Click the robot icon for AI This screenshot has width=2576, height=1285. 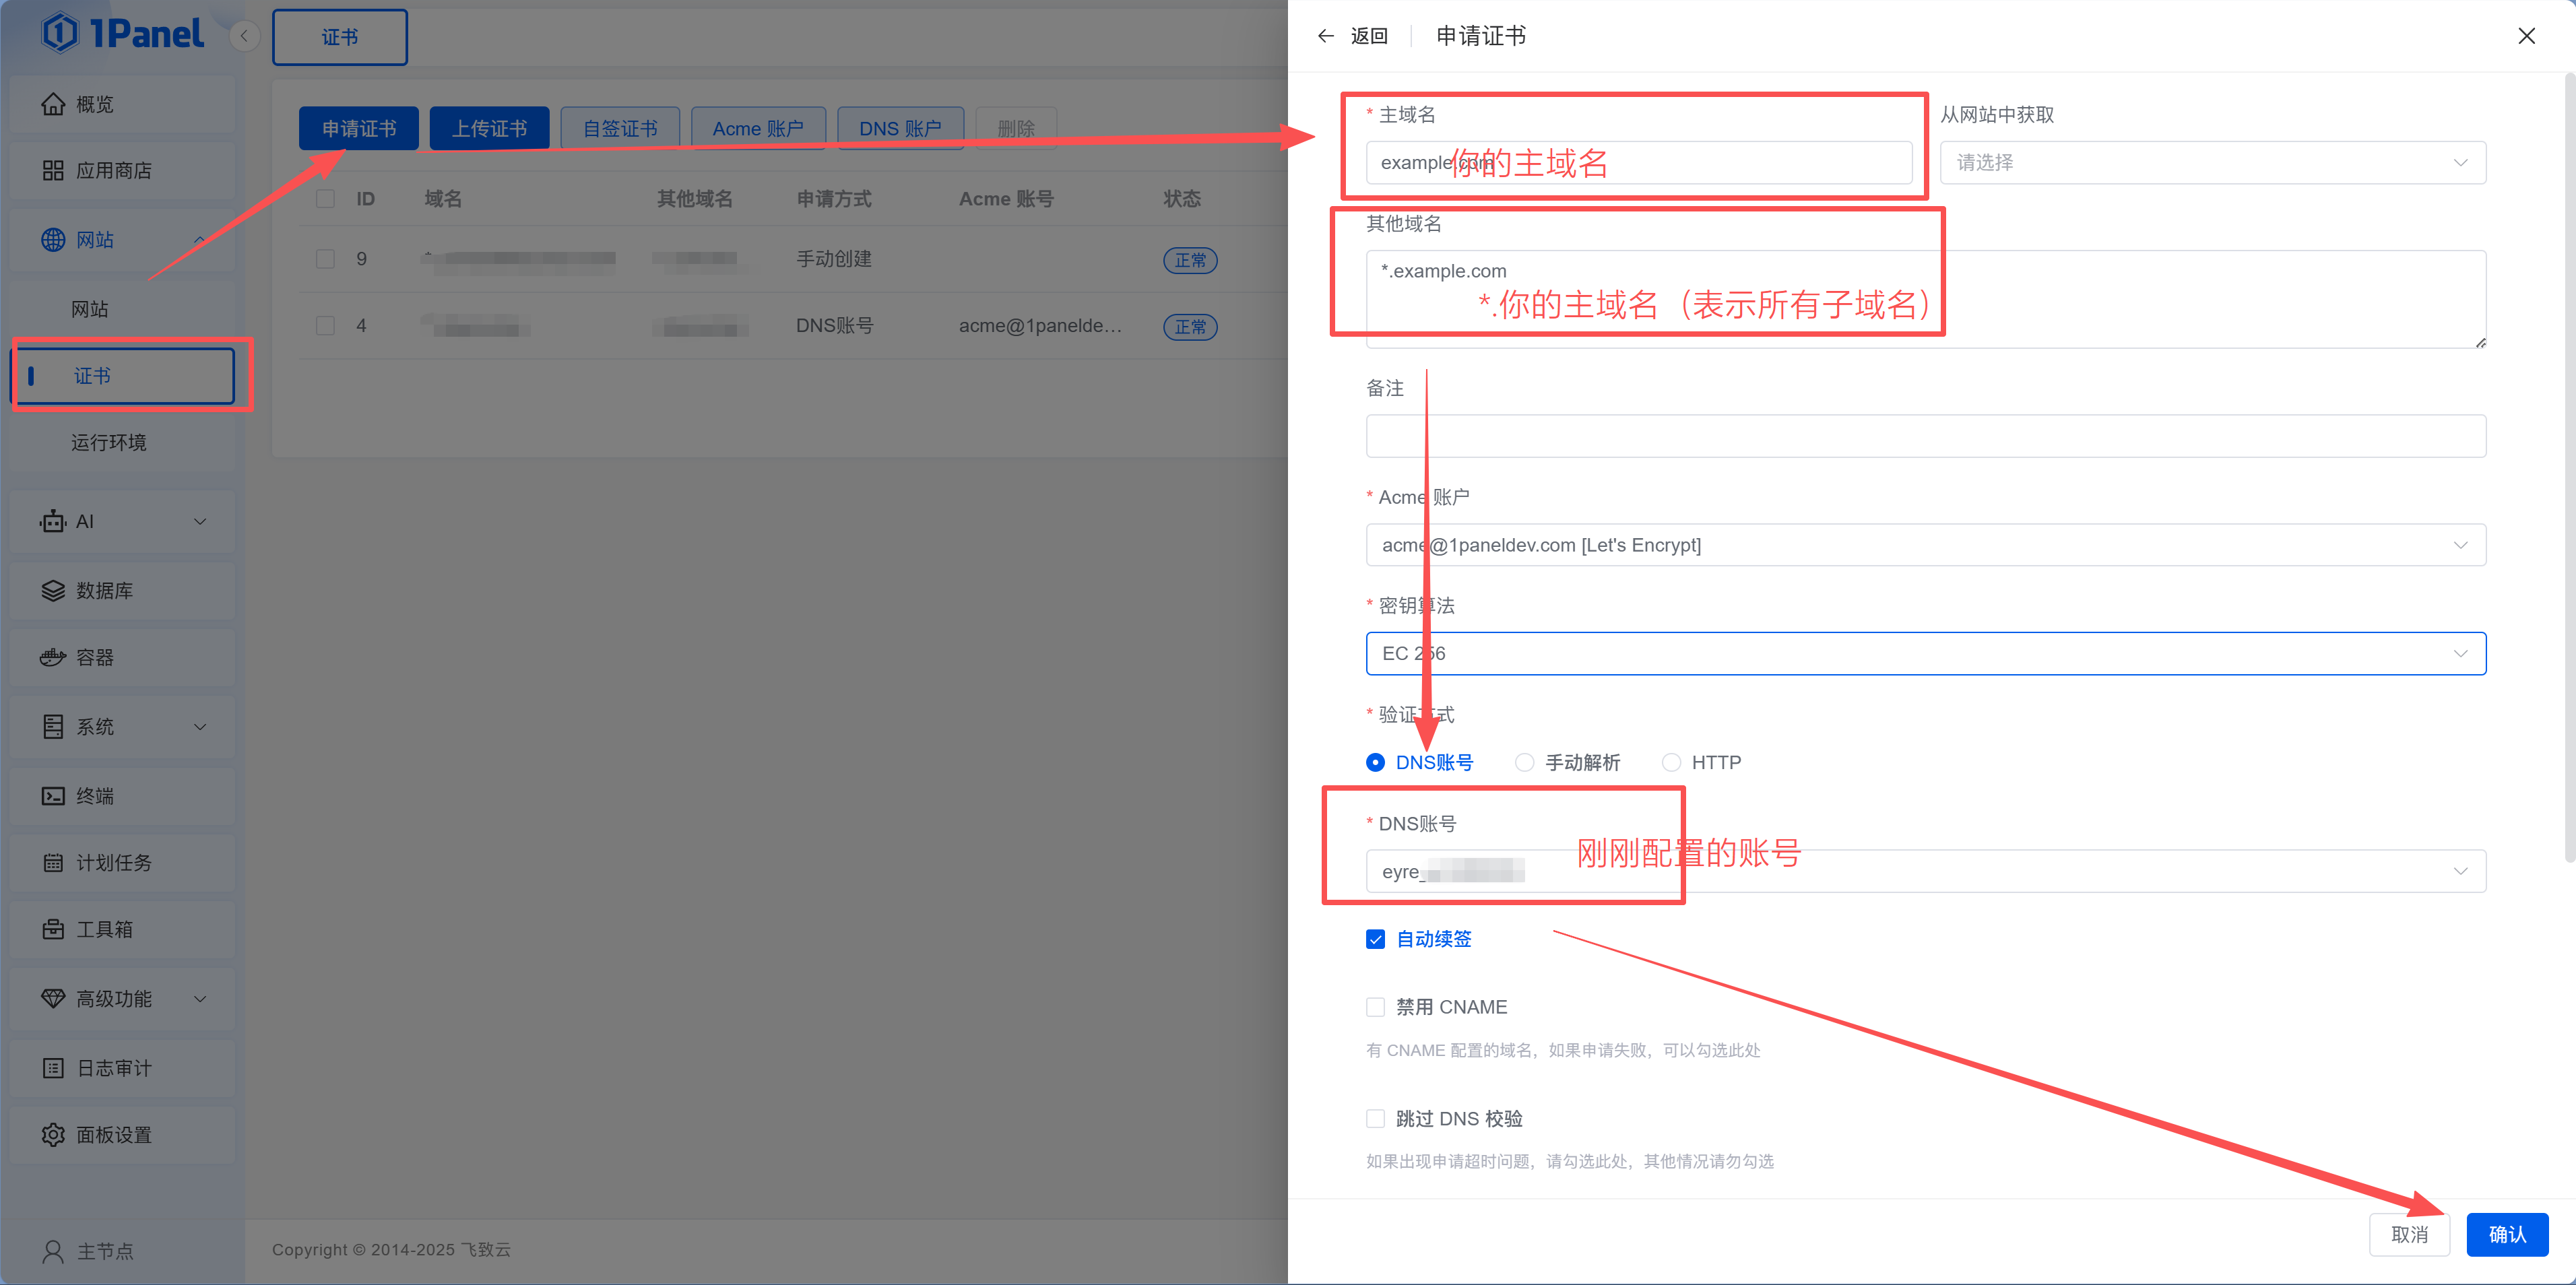tap(53, 521)
